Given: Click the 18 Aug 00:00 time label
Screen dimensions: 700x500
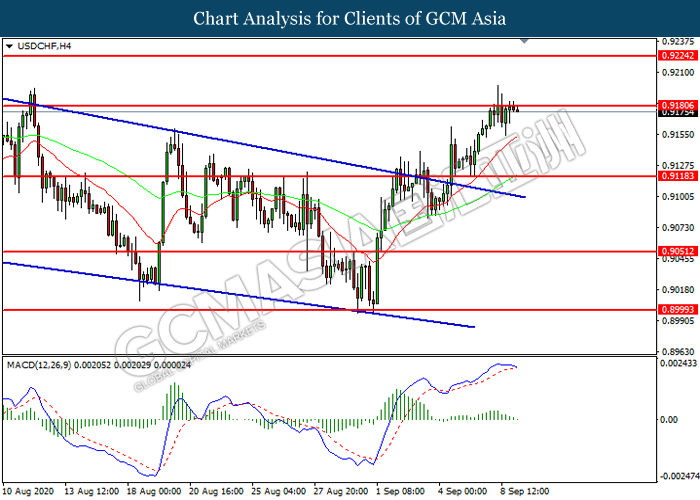Looking at the screenshot, I should 154,491.
